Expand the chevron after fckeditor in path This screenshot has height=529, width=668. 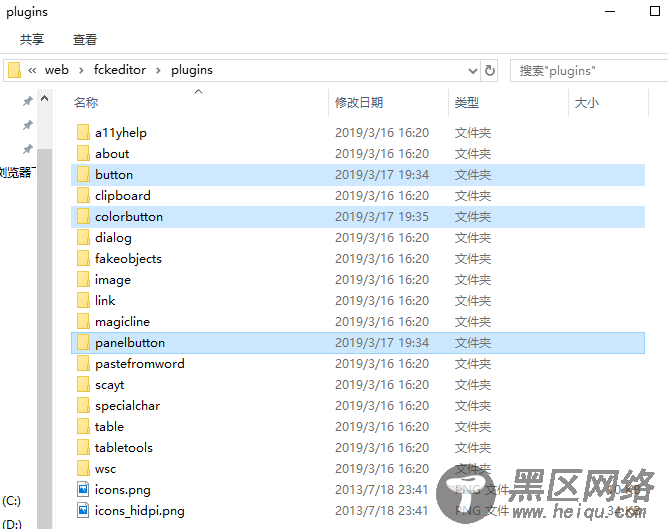point(158,70)
